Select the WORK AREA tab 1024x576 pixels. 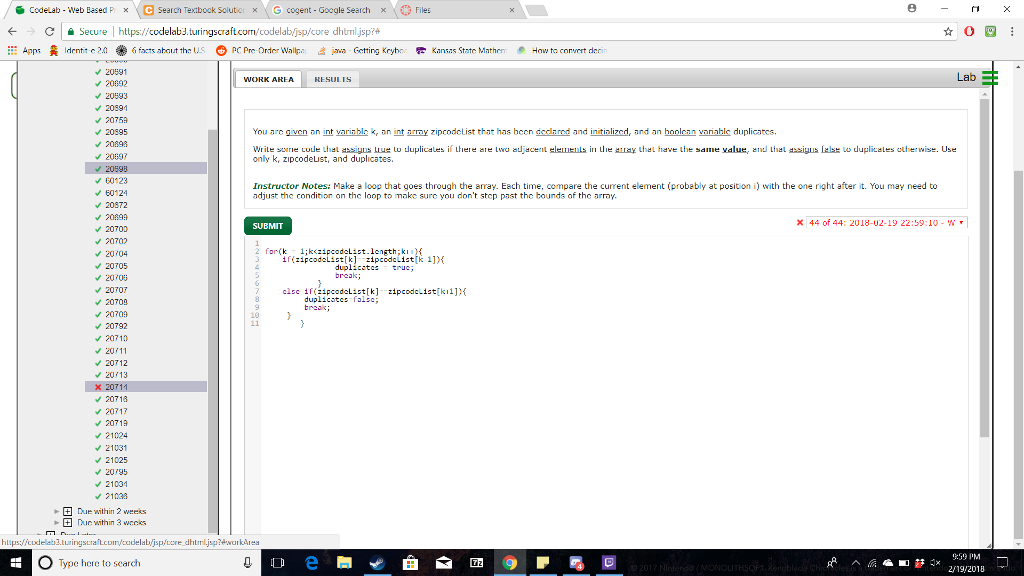click(268, 78)
